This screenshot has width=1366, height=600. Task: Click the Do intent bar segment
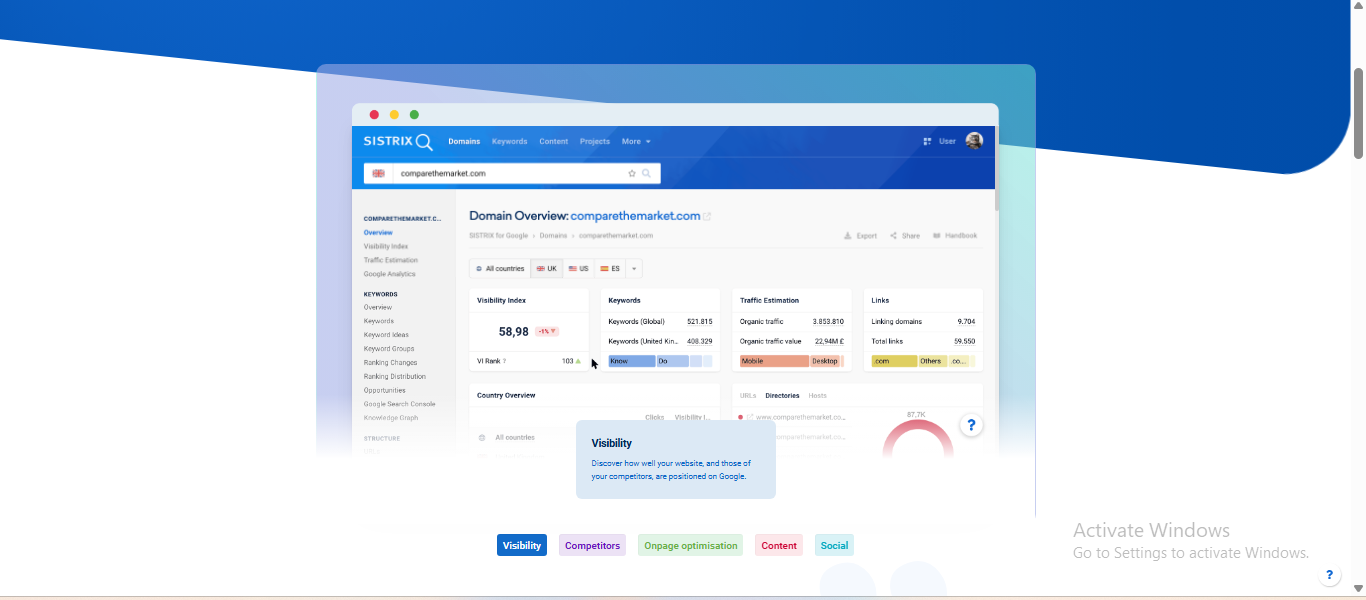pos(672,361)
